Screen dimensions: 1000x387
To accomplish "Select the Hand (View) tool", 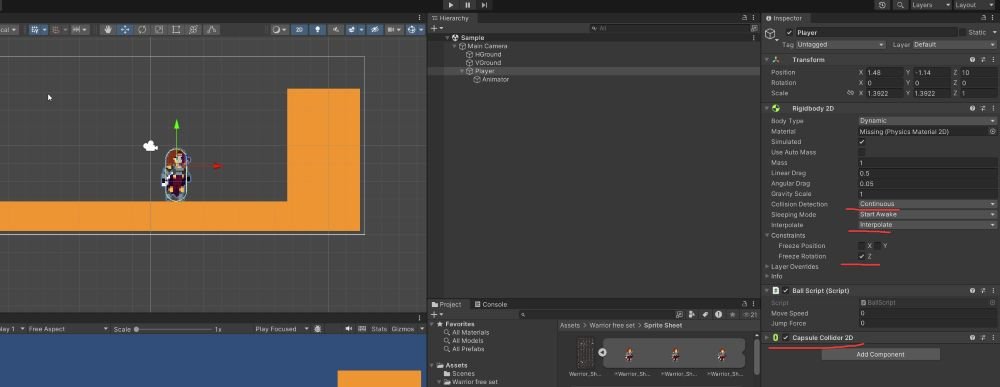I will point(108,29).
